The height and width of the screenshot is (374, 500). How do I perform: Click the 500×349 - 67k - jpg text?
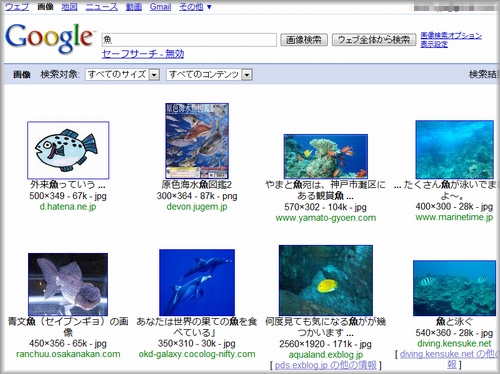click(x=68, y=196)
